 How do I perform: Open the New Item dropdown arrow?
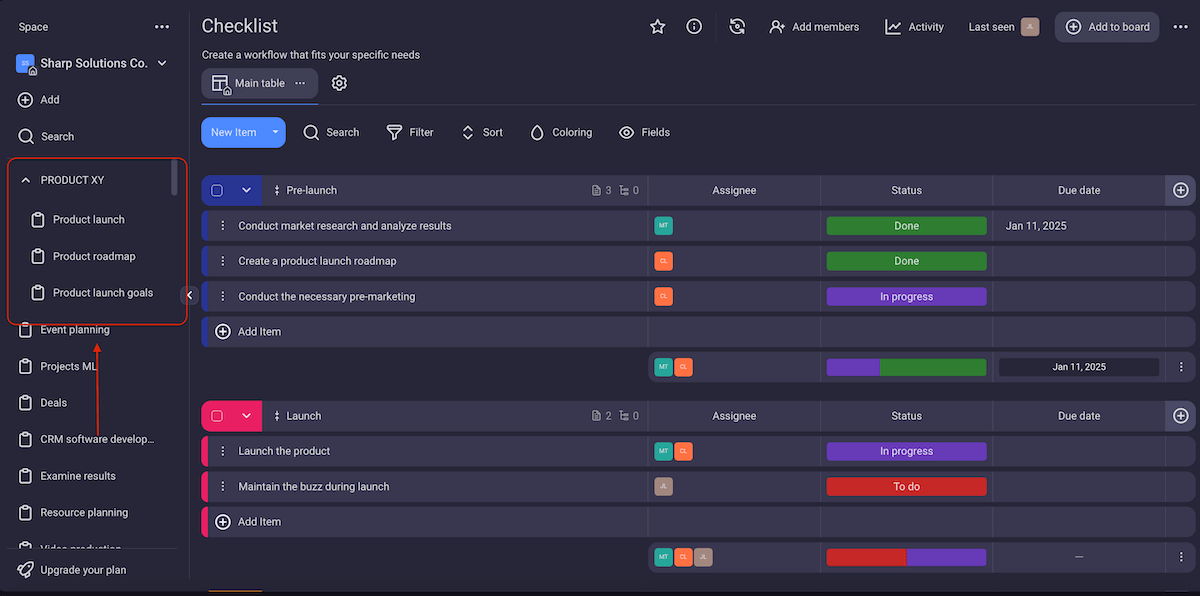[x=275, y=132]
